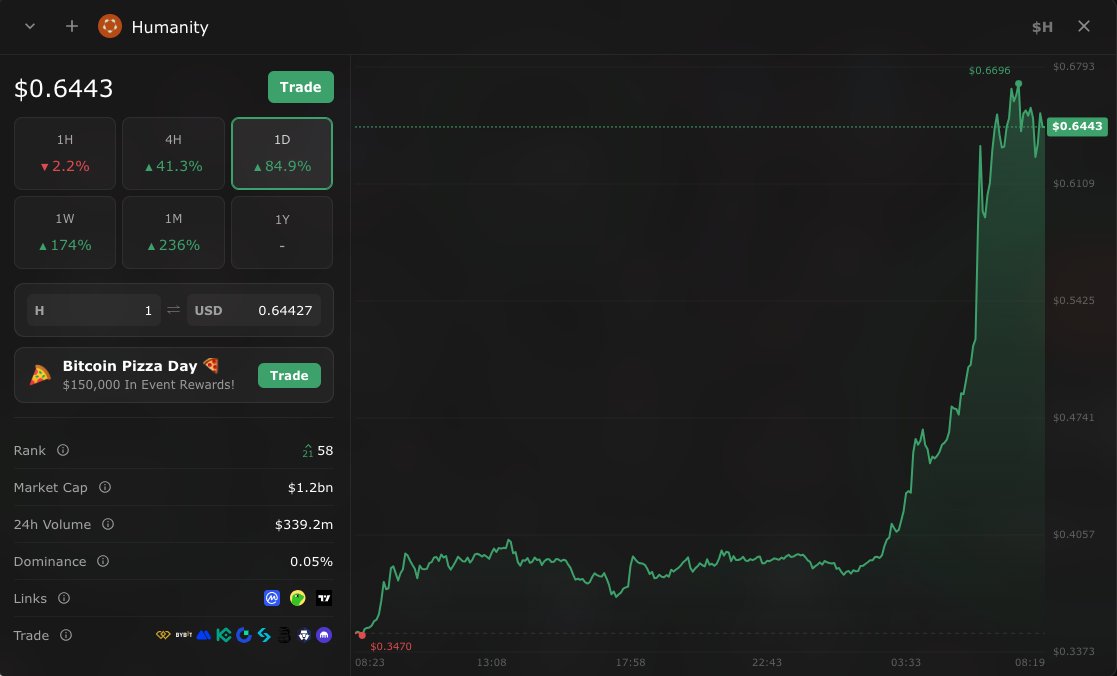Trade on Gate.io icon
The height and width of the screenshot is (676, 1117).
pos(244,635)
